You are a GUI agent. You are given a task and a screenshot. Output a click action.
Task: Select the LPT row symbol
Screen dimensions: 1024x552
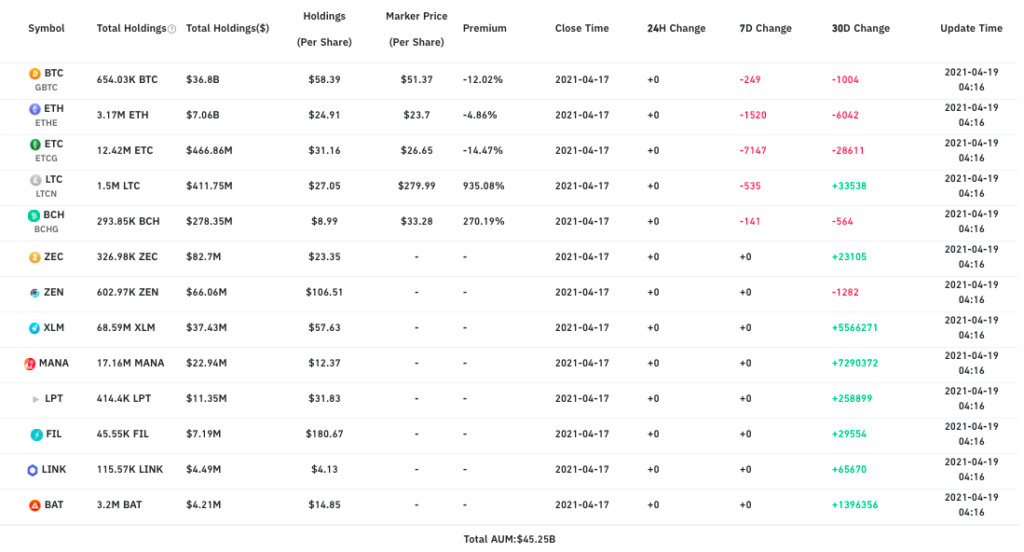[x=53, y=399]
